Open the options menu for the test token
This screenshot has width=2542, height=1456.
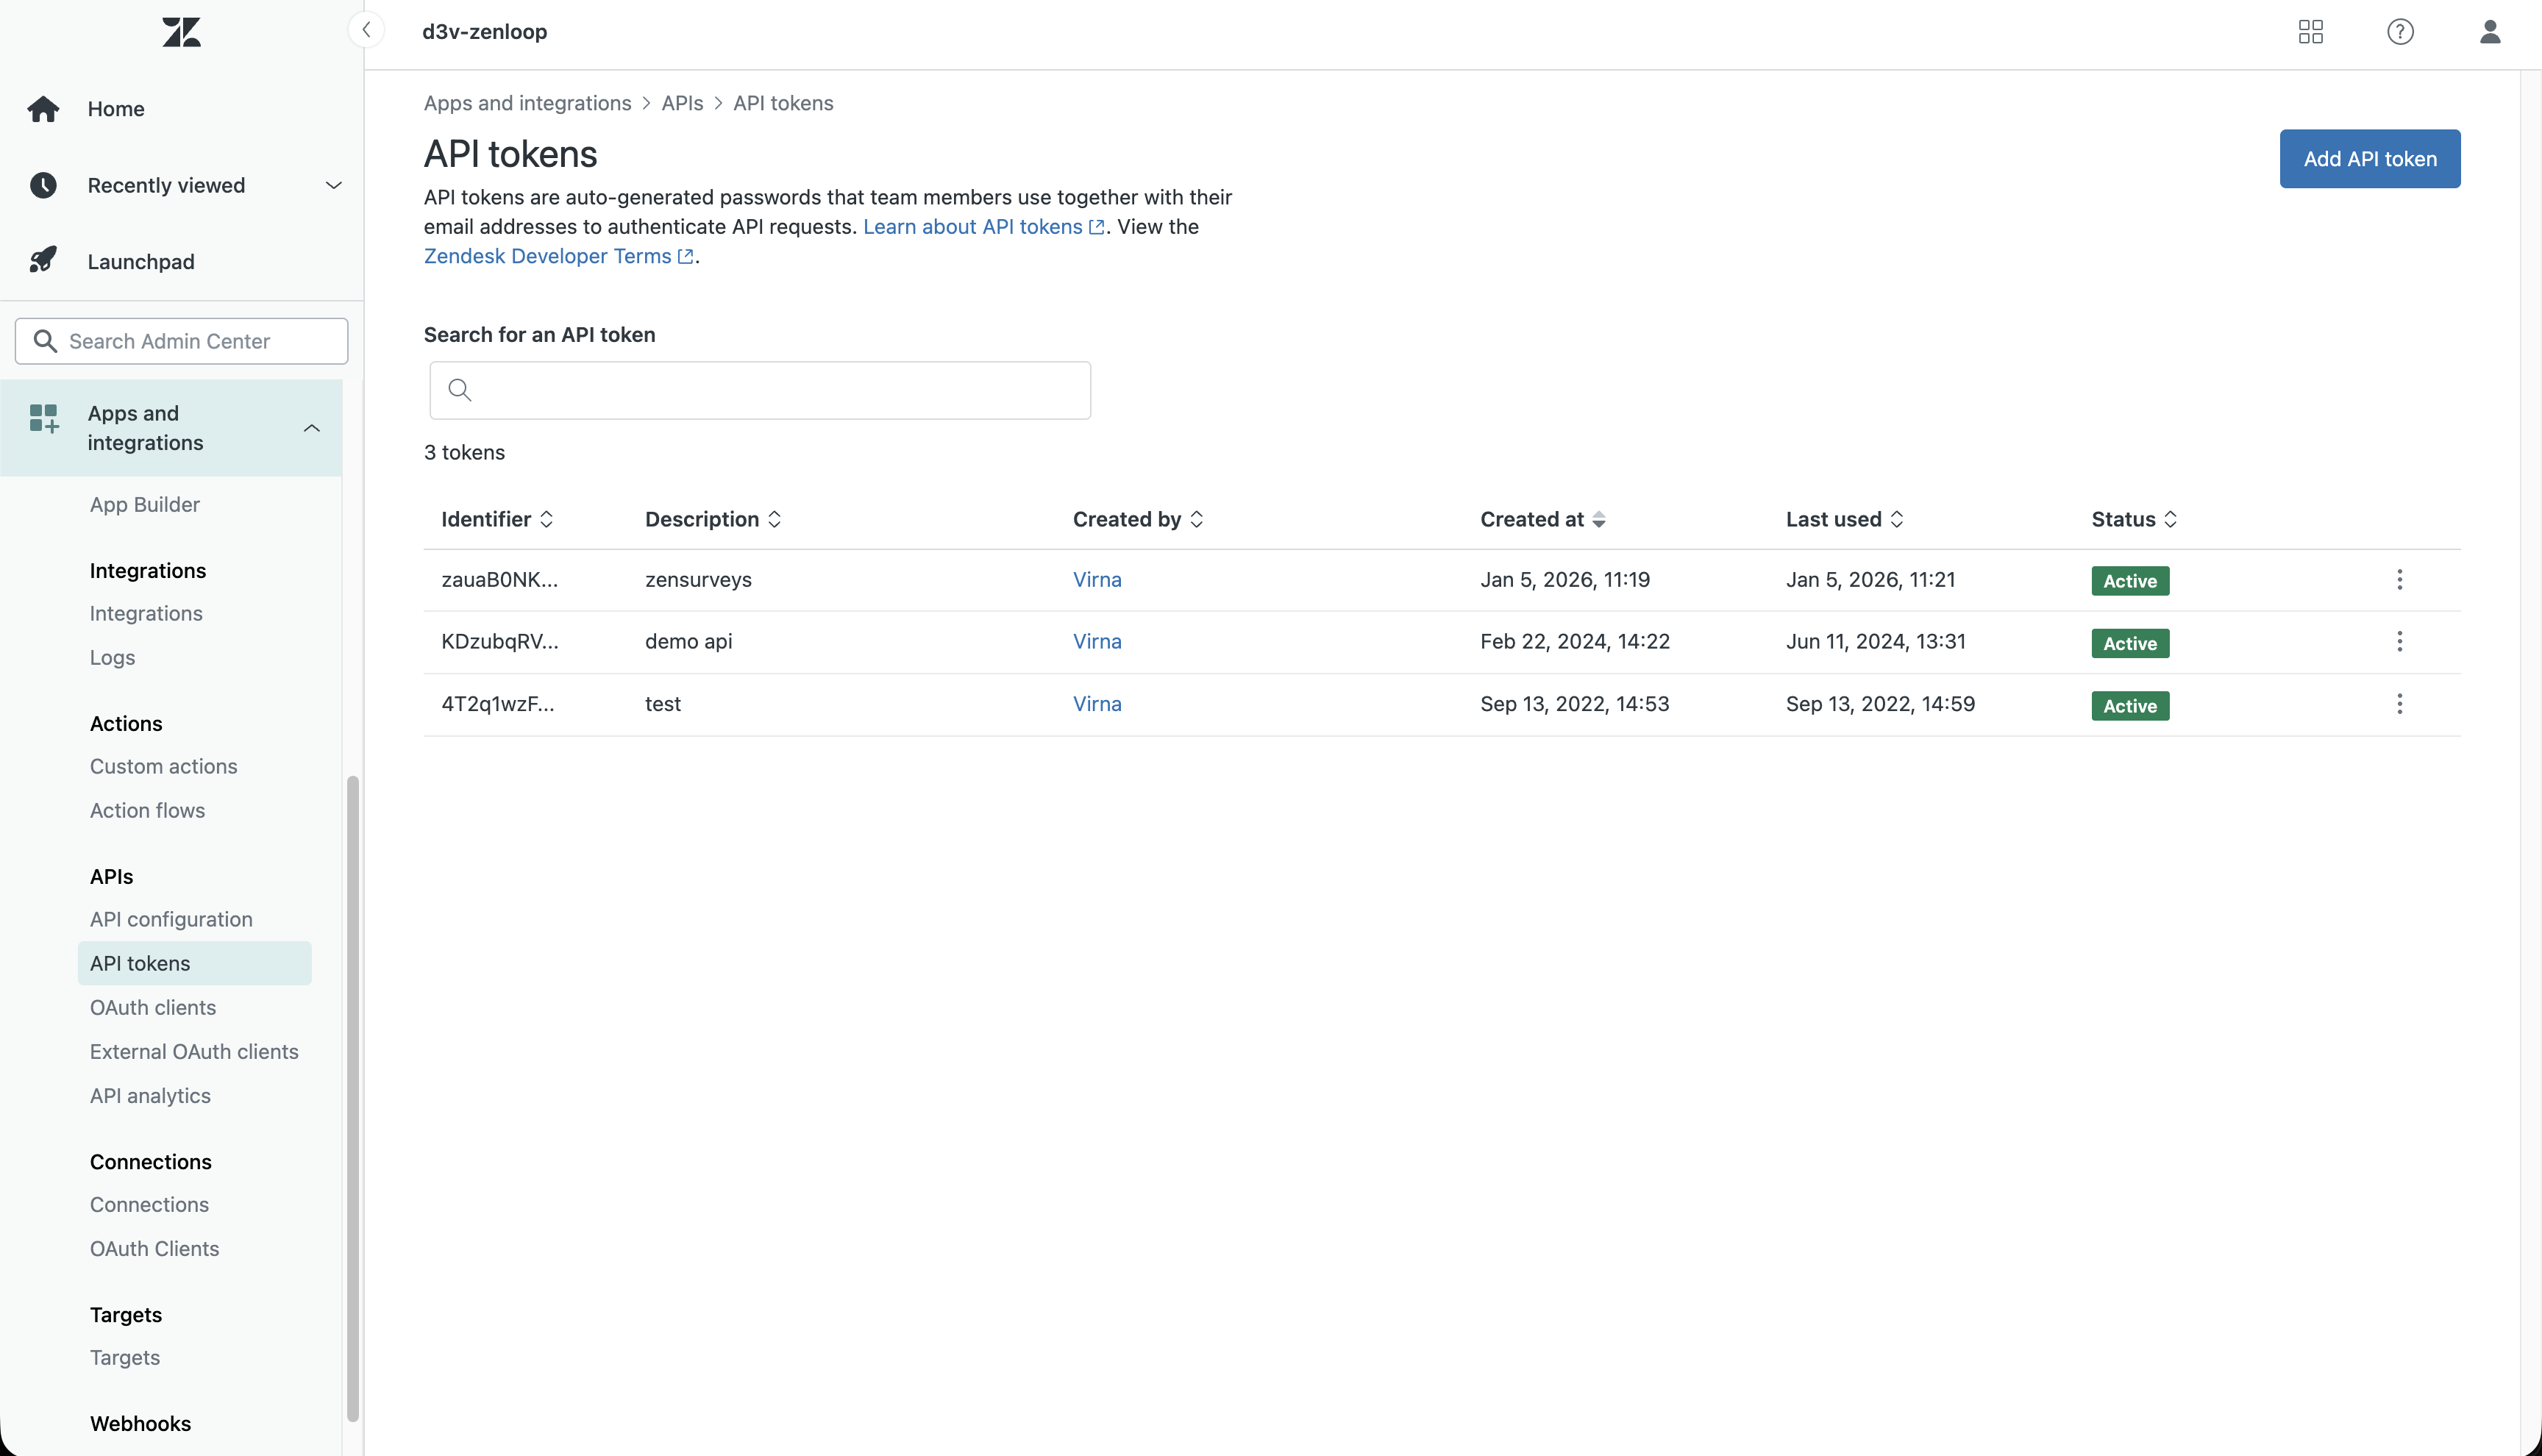tap(2399, 704)
